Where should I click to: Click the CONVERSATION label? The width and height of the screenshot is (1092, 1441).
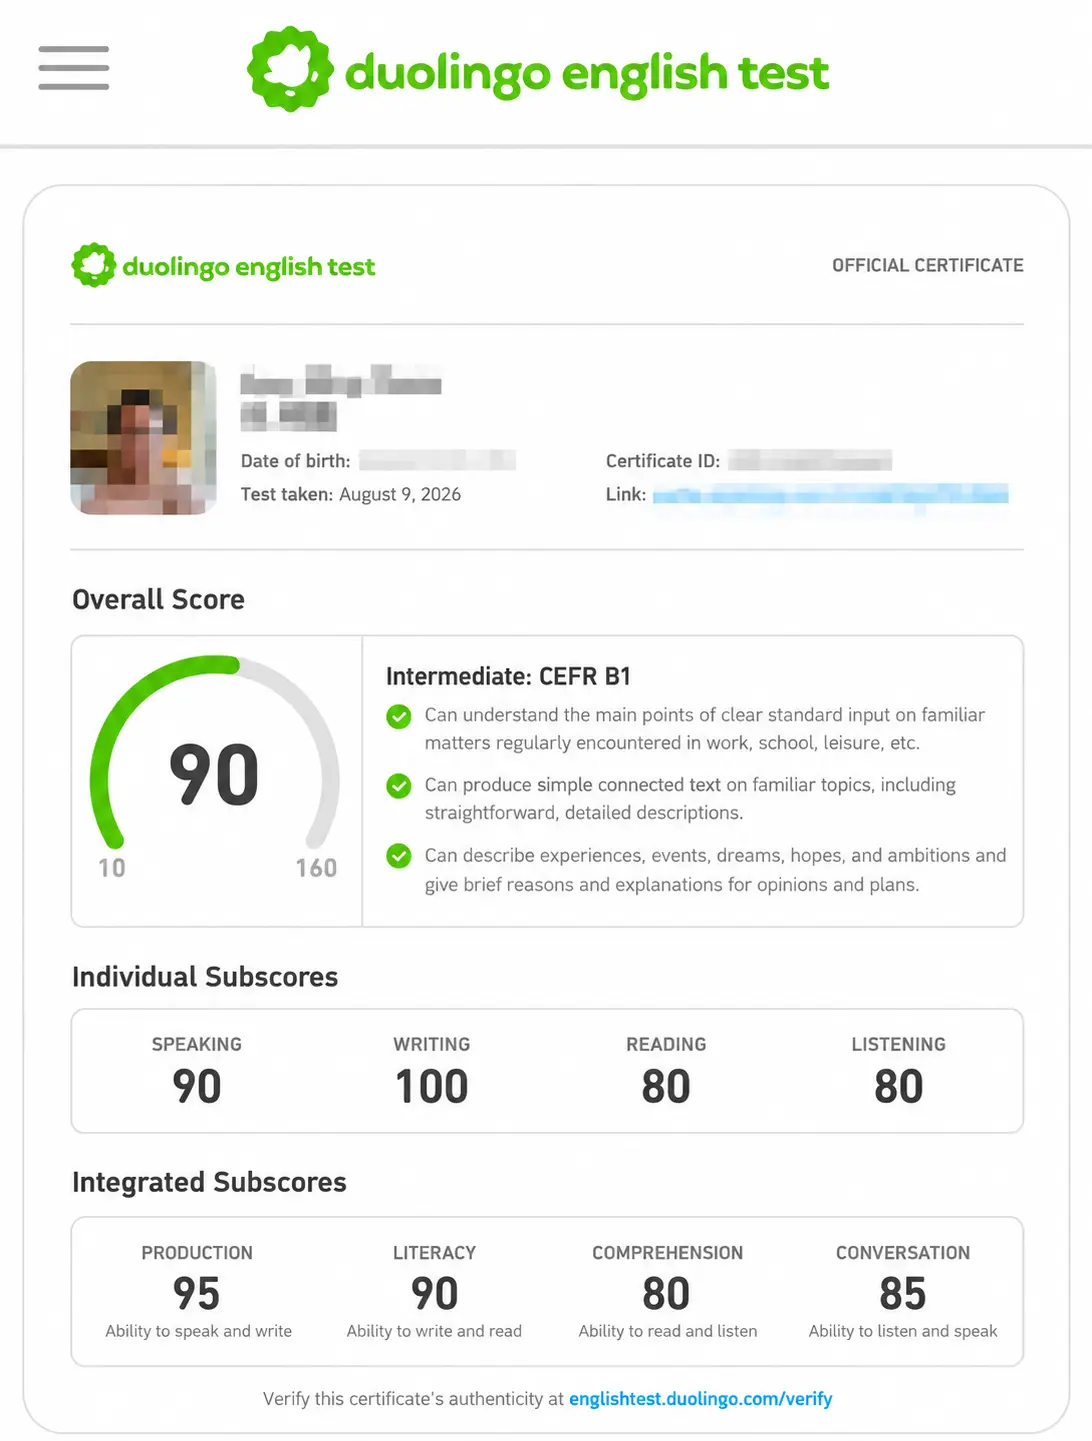pos(903,1253)
